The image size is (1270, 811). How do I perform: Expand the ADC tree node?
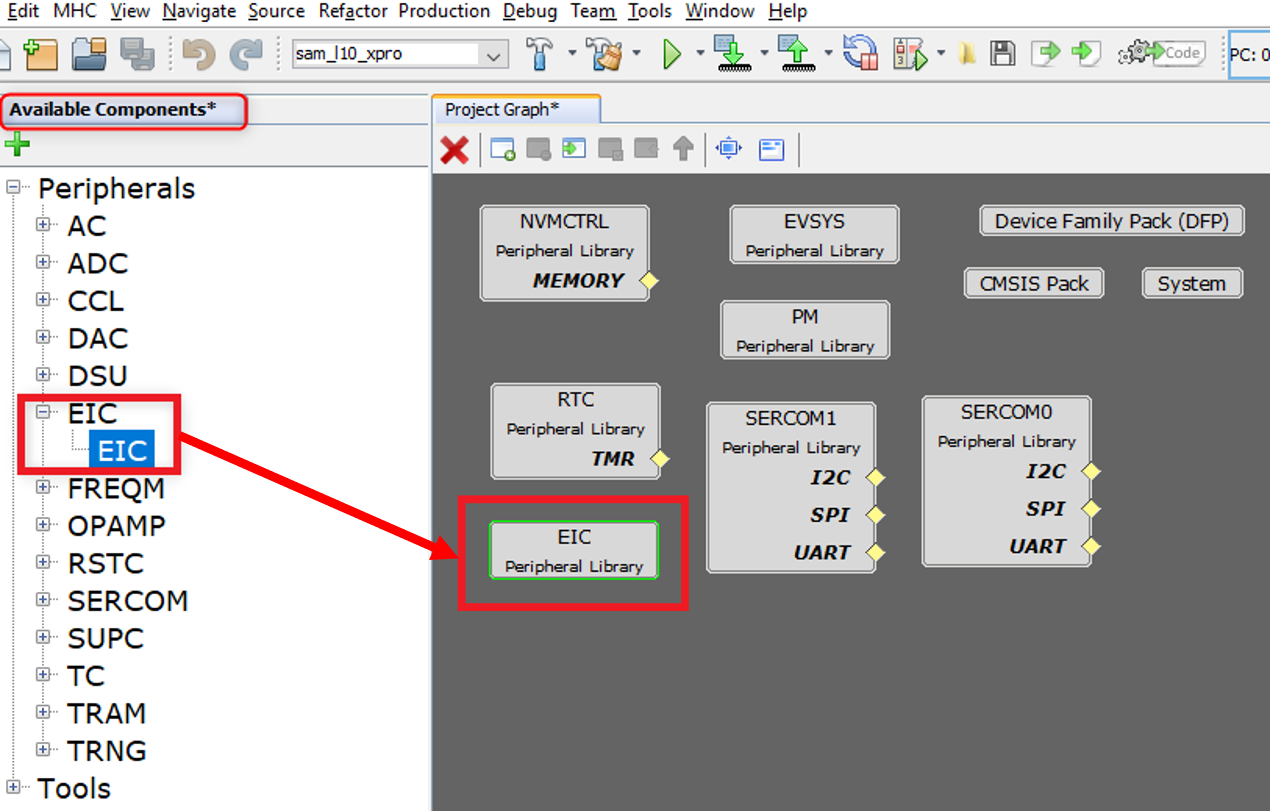point(43,262)
